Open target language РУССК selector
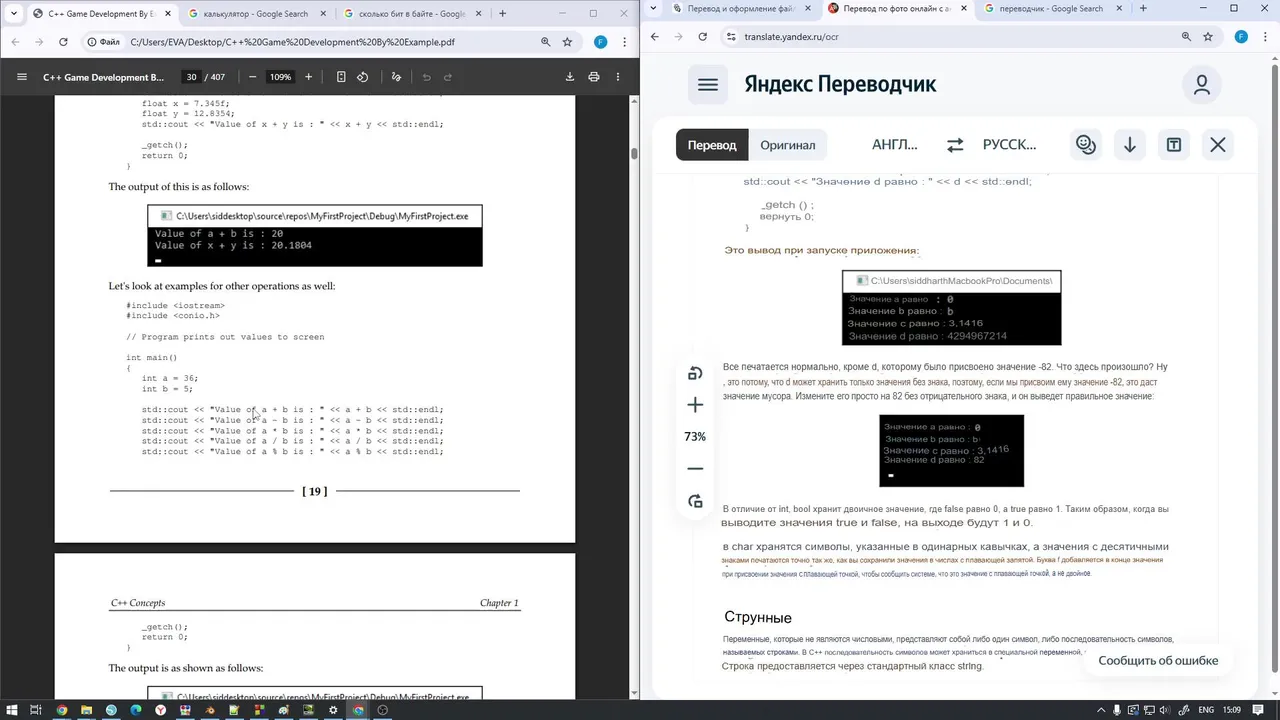The image size is (1280, 720). pyautogui.click(x=1010, y=145)
